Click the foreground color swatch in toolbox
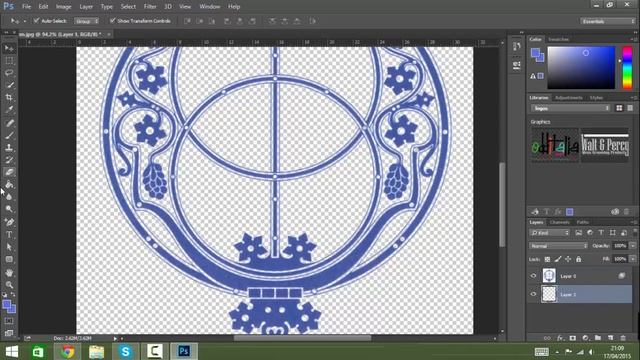The image size is (640, 360). (x=7, y=304)
